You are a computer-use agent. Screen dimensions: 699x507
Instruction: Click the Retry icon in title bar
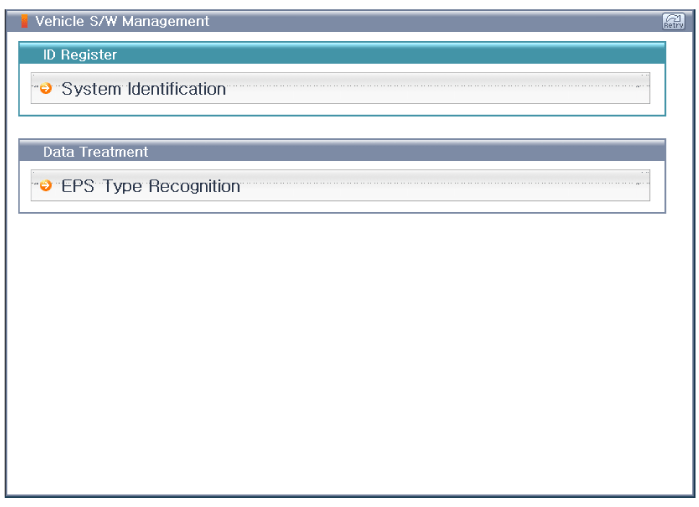pyautogui.click(x=672, y=21)
